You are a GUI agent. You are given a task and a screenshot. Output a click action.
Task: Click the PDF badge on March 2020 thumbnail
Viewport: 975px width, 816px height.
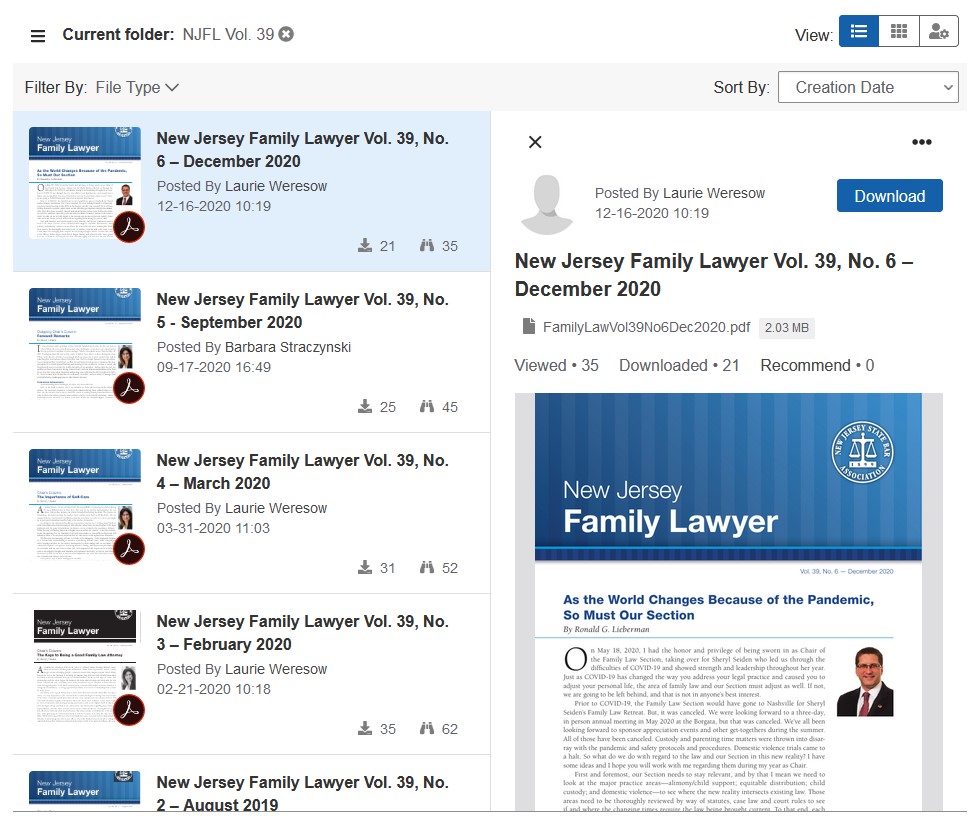click(129, 549)
